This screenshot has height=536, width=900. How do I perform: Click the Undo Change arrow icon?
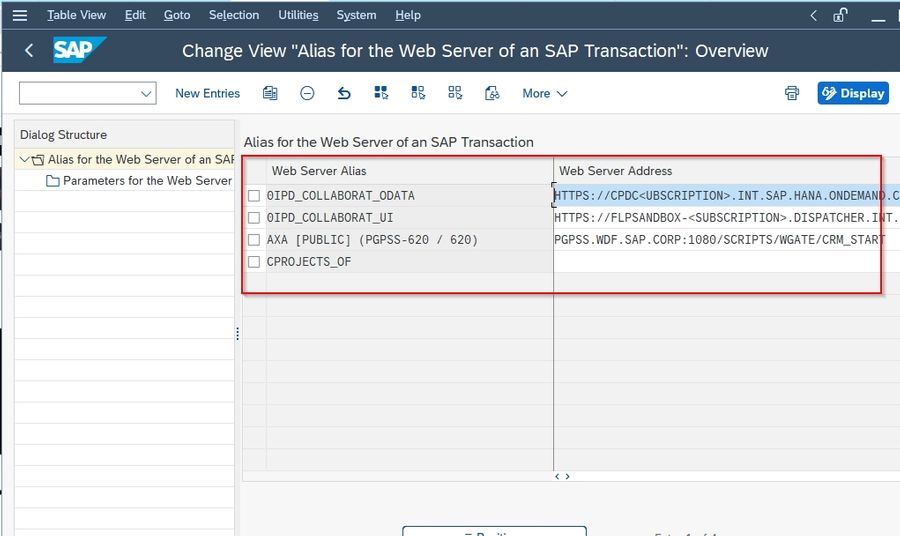tap(344, 93)
